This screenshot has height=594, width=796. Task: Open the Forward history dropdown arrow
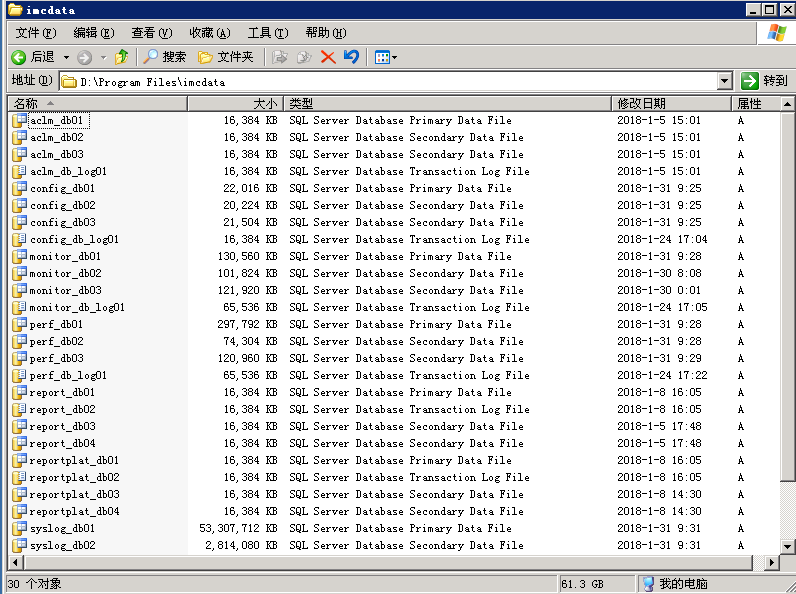[104, 57]
